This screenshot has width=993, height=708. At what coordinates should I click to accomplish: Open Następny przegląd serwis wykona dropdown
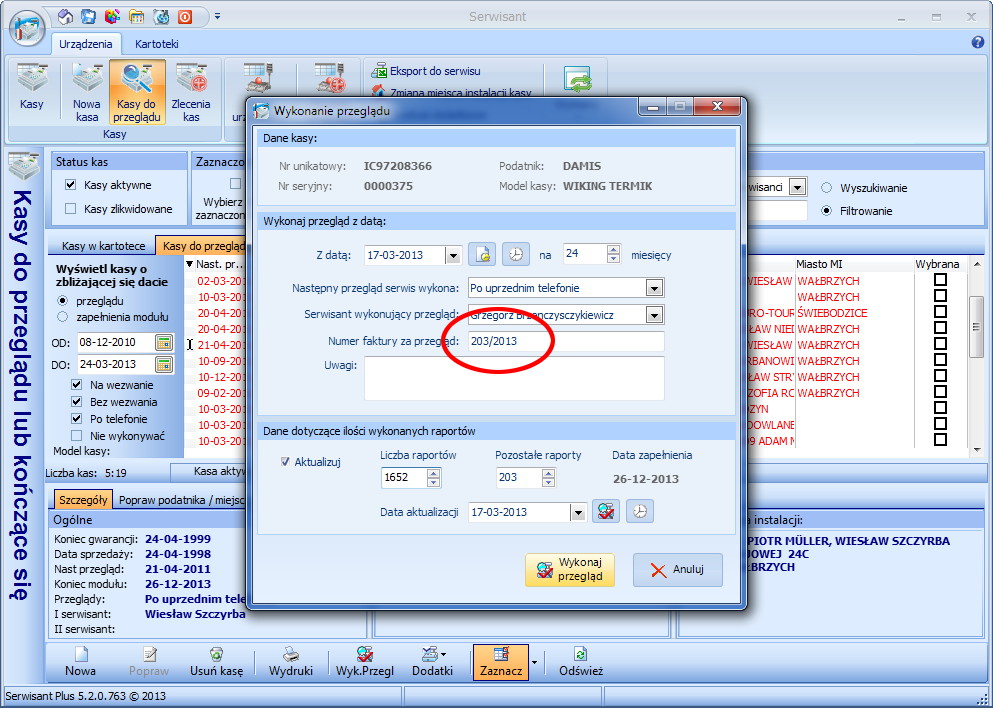[654, 289]
